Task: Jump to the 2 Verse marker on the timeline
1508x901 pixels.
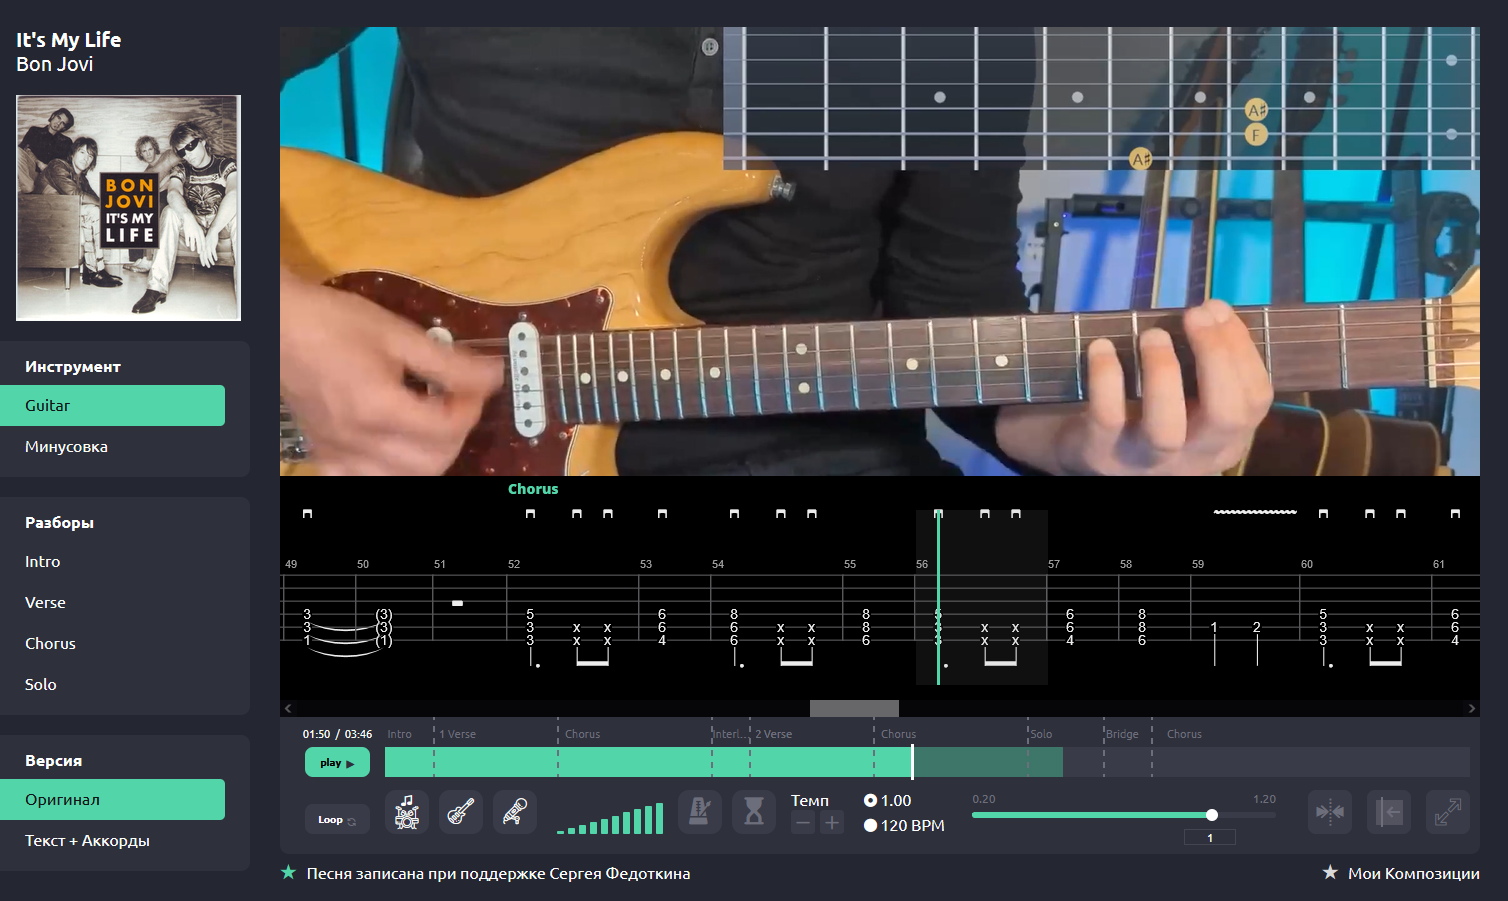Action: click(773, 734)
